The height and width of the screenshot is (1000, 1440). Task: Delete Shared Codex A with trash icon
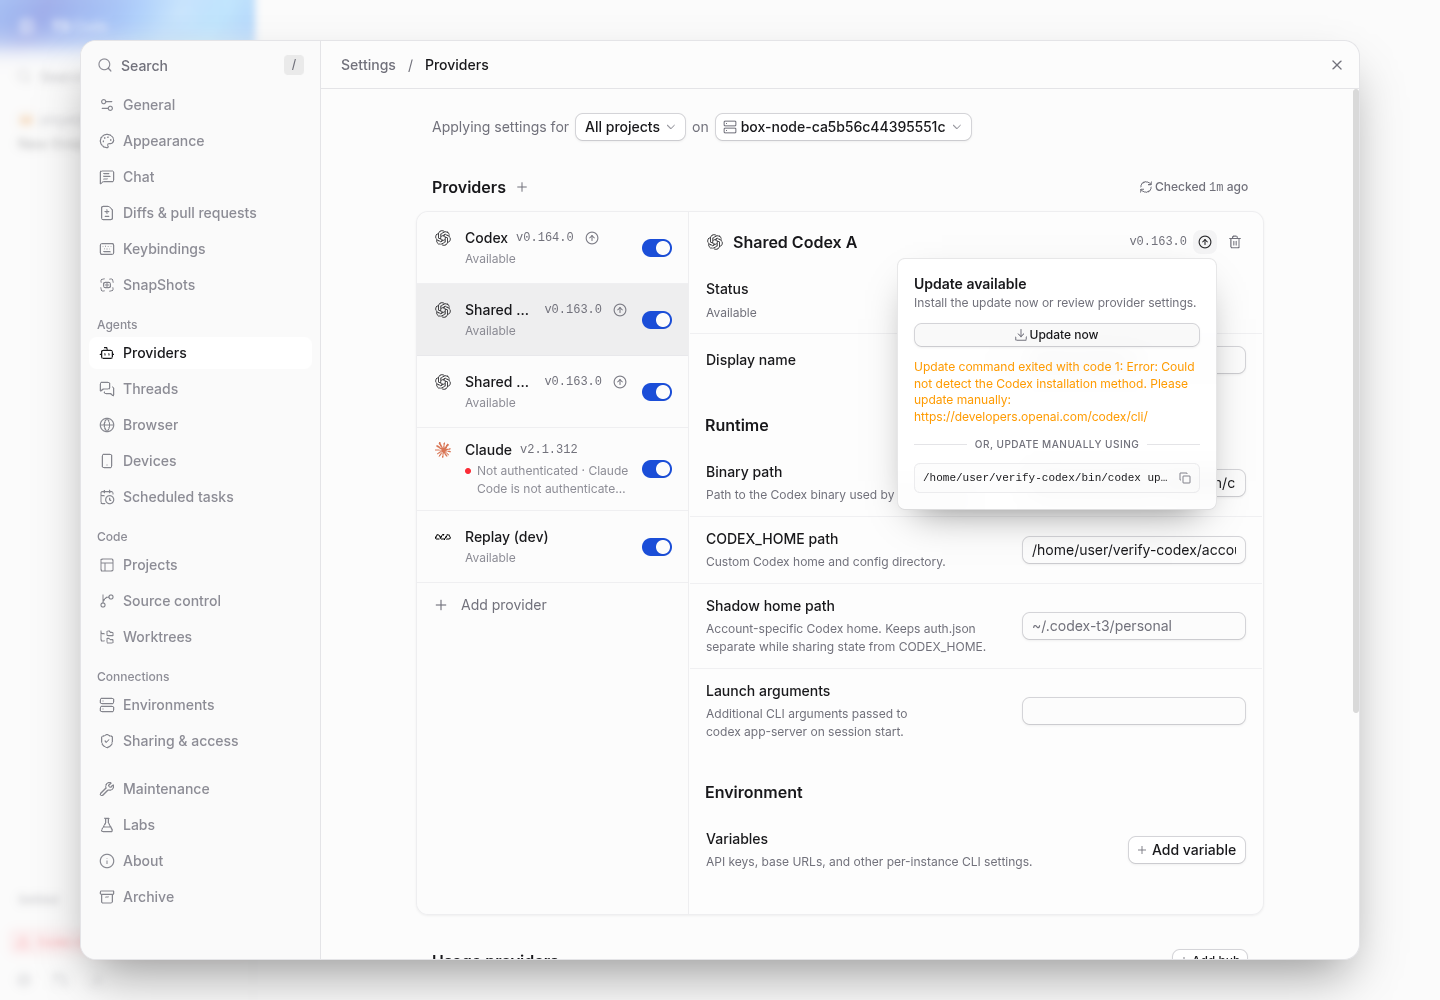click(1235, 242)
